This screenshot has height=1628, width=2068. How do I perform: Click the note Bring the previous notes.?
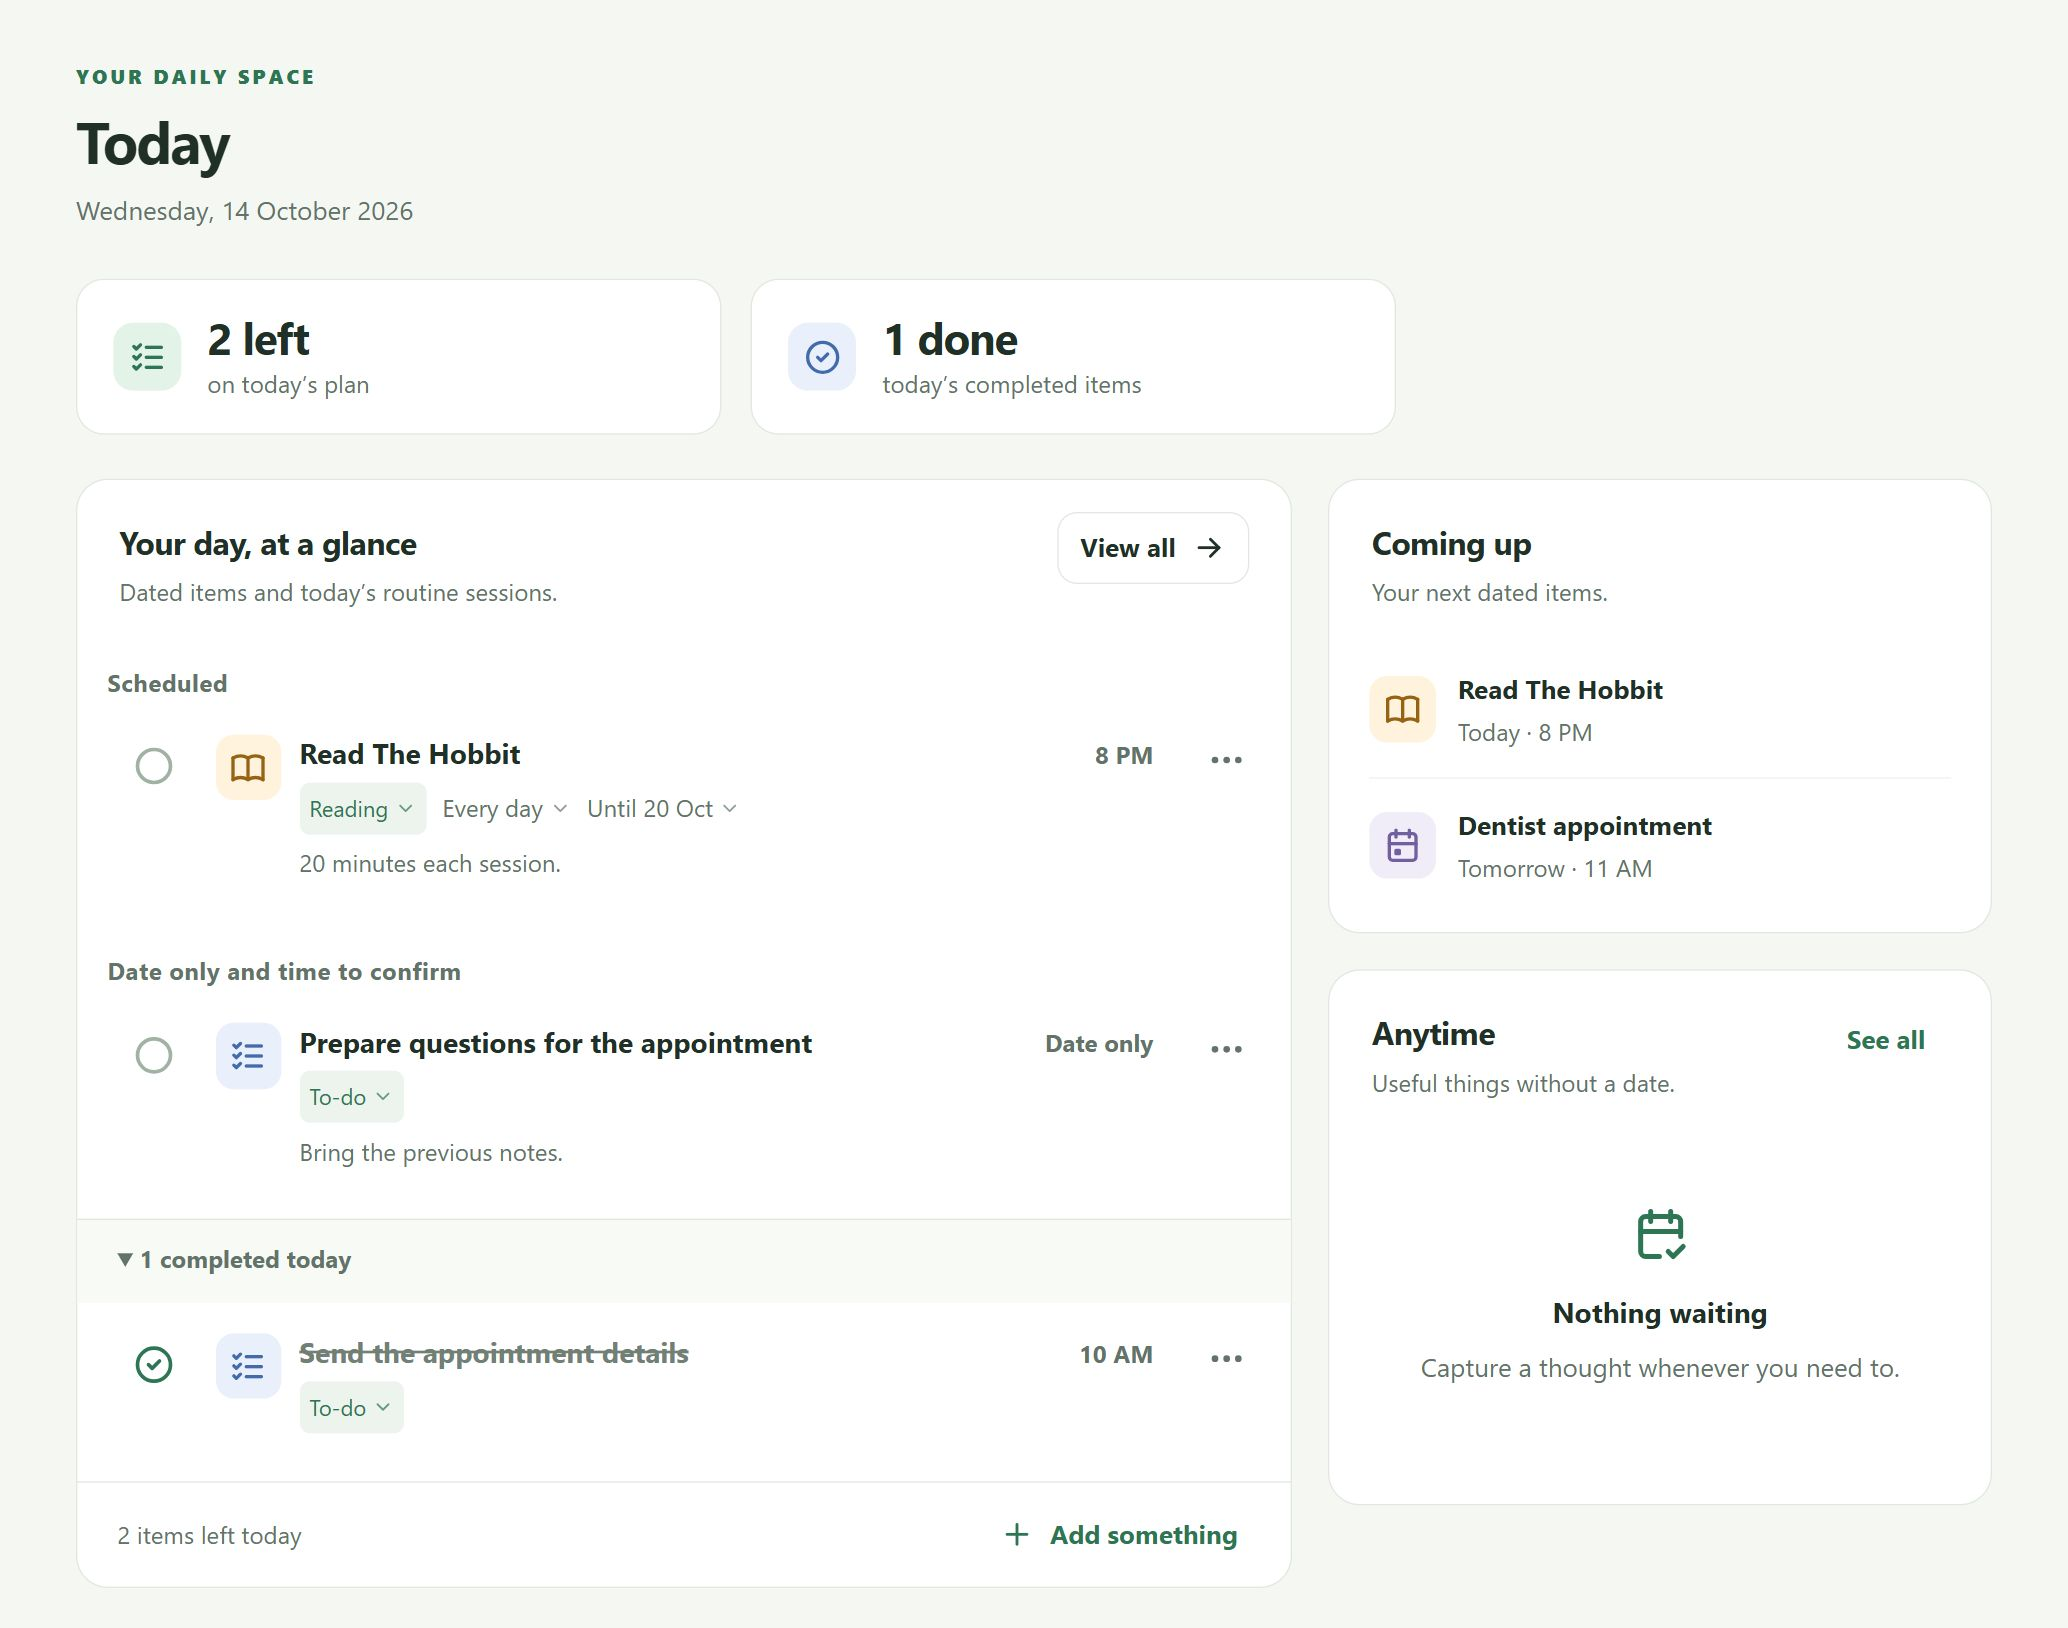click(431, 1153)
